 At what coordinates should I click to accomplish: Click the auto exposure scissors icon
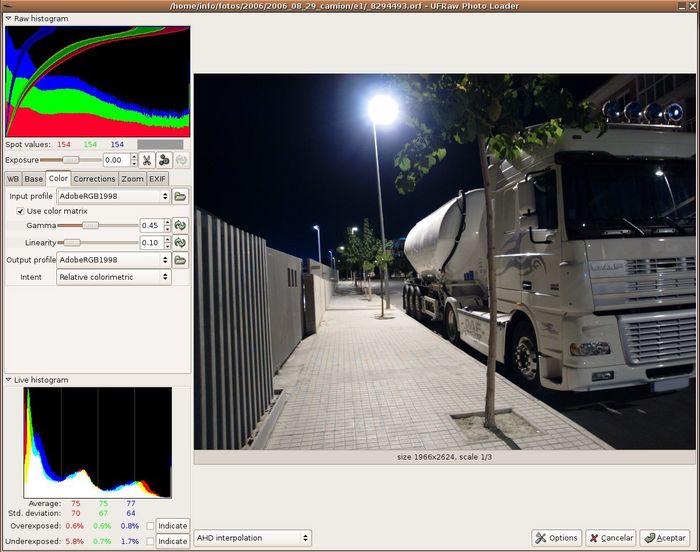pyautogui.click(x=147, y=160)
